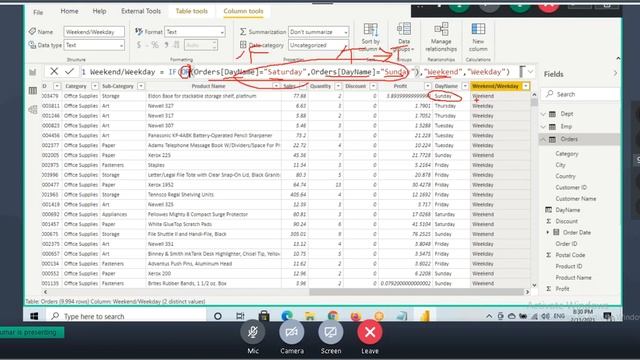The image size is (640, 360).
Task: Open the Sort by column tool
Action: 371,37
